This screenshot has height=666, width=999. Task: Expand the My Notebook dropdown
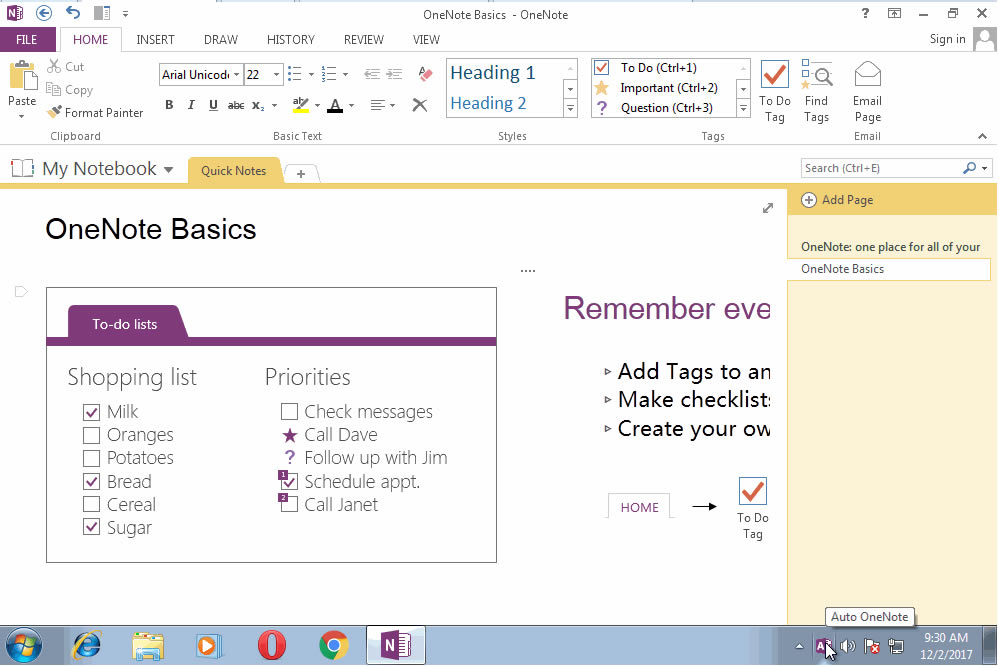(166, 168)
